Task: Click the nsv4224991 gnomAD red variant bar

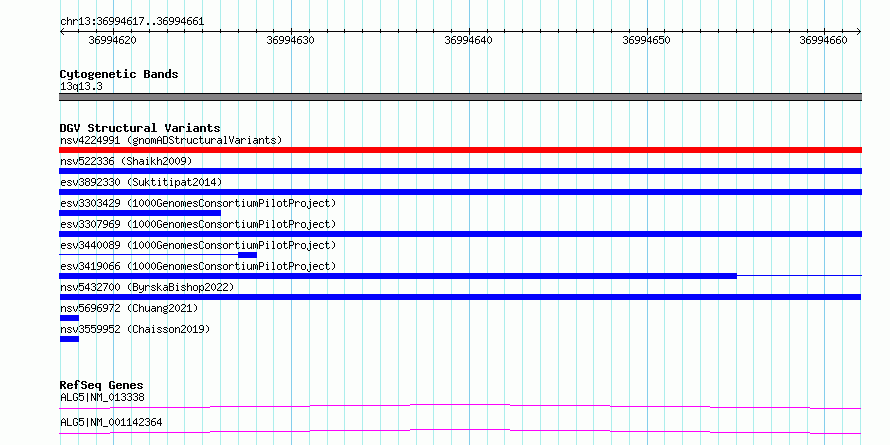Action: click(x=460, y=150)
